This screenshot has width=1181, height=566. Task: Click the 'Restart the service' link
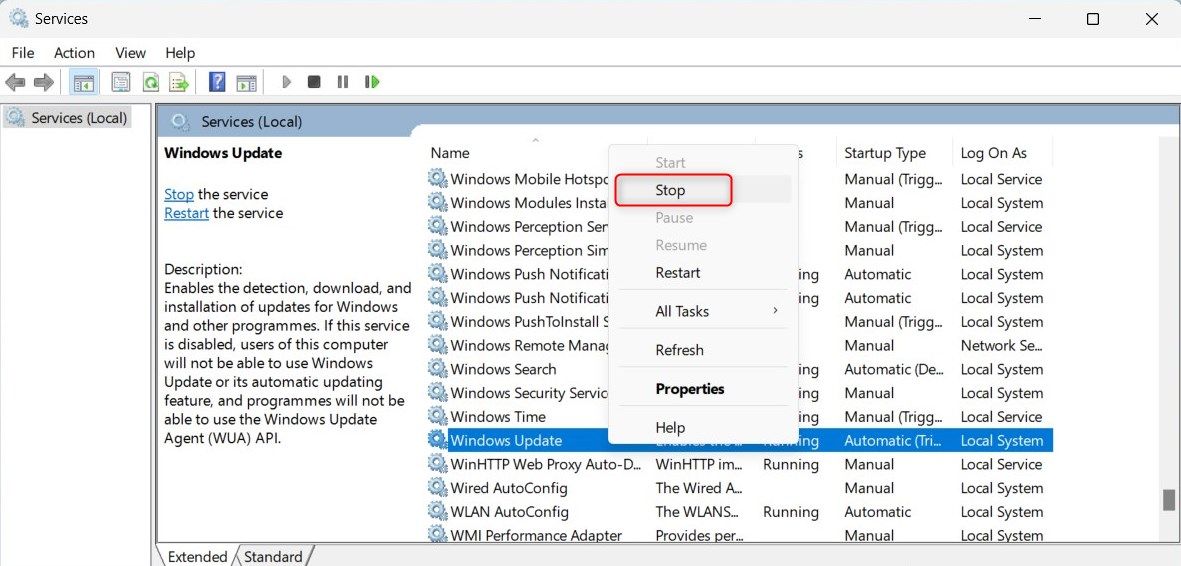186,213
